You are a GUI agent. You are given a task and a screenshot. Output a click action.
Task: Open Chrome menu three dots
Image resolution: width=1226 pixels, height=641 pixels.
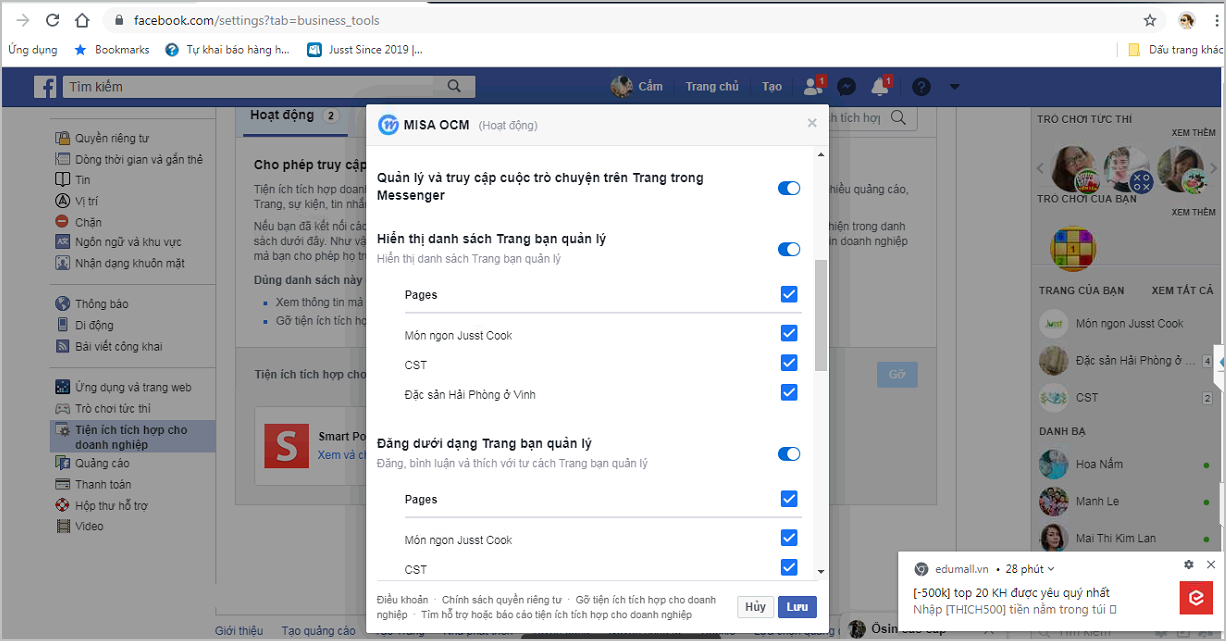1216,20
